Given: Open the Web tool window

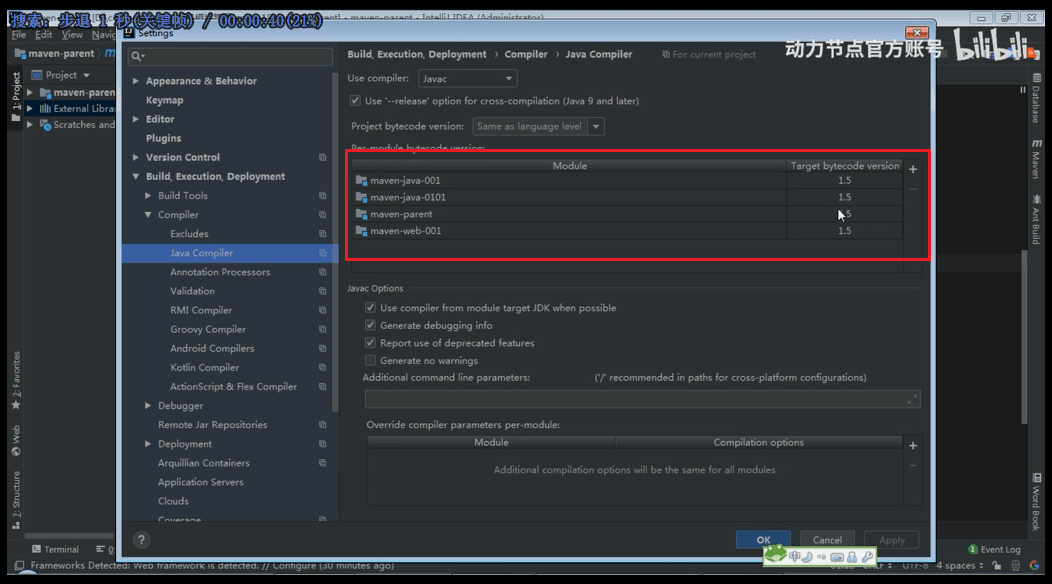Looking at the screenshot, I should [16, 440].
